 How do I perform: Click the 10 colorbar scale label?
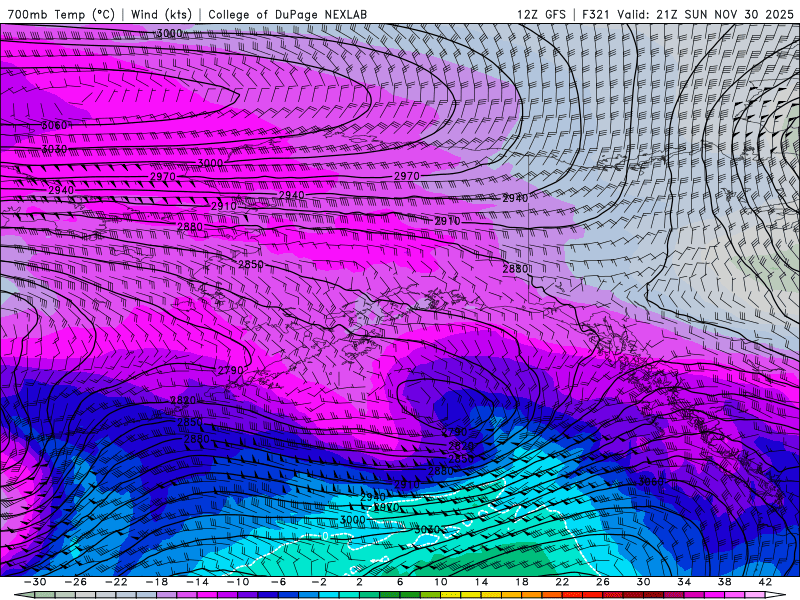440,582
